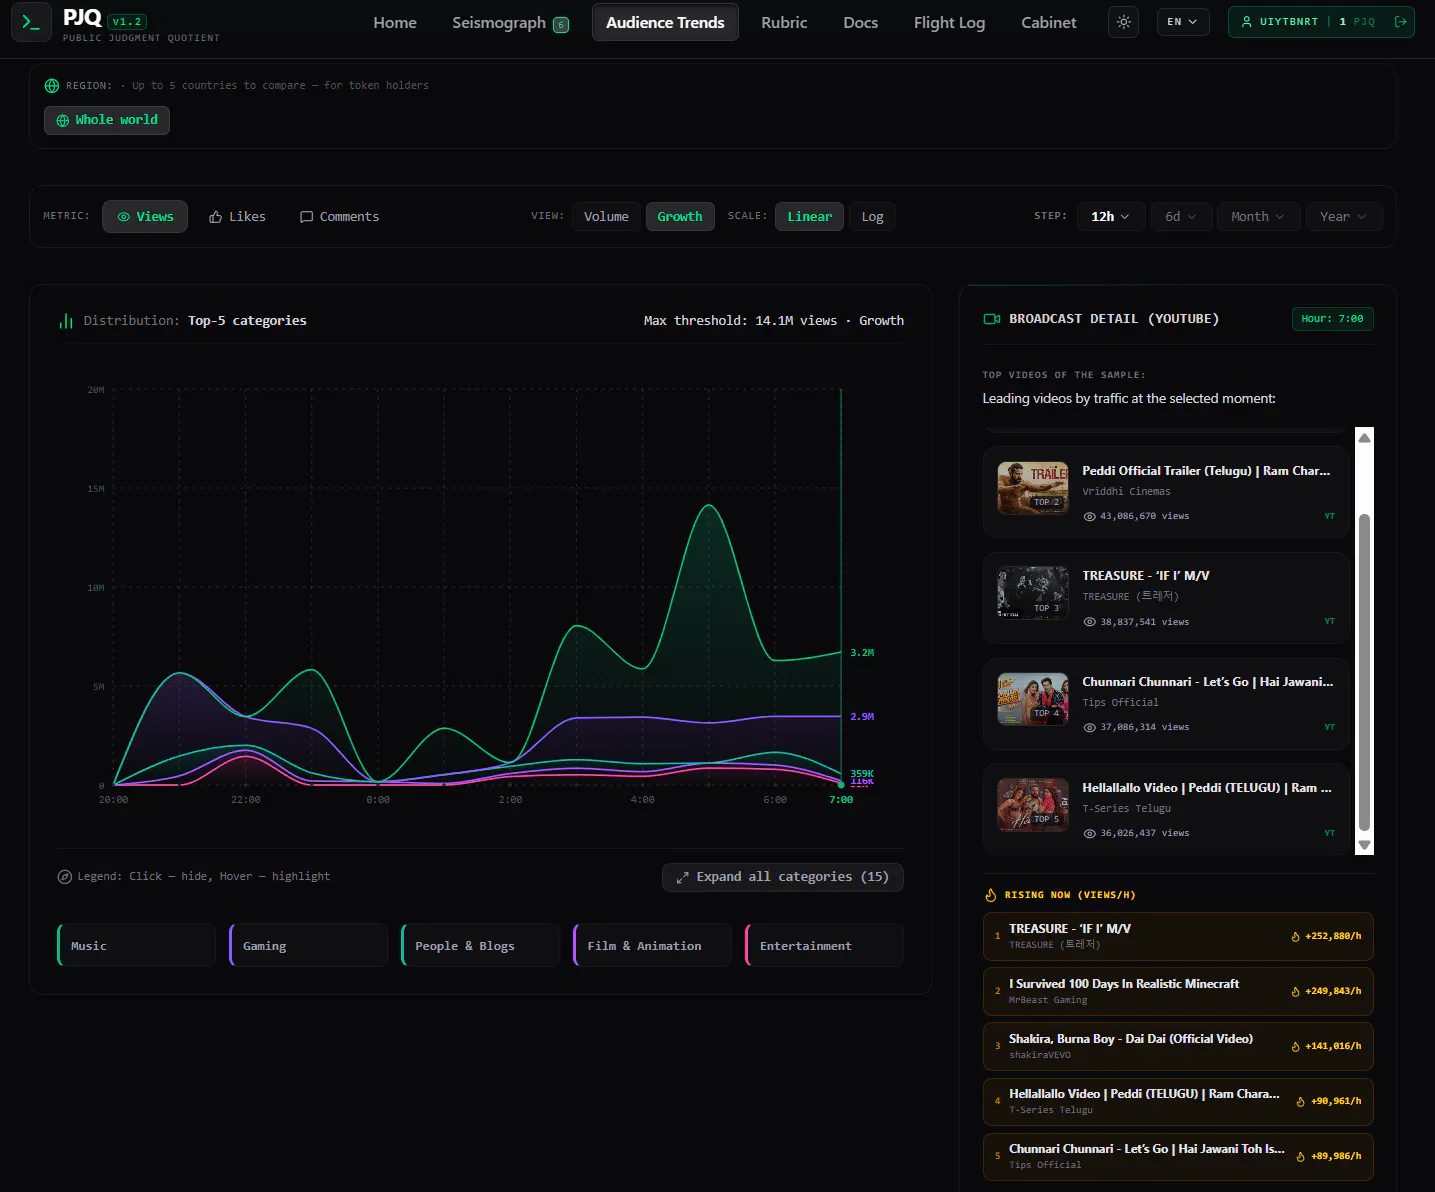Open the Rubric tab
The image size is (1435, 1192).
coord(784,22)
